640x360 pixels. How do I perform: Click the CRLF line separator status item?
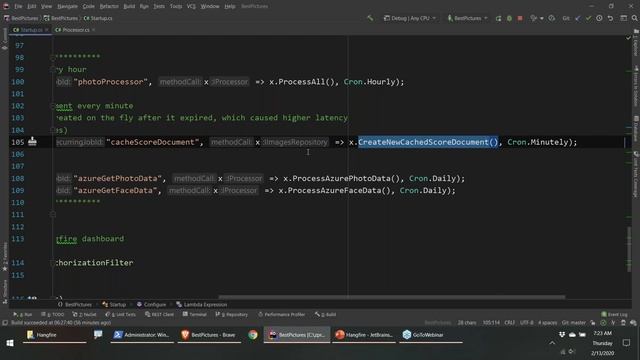[x=509, y=323]
